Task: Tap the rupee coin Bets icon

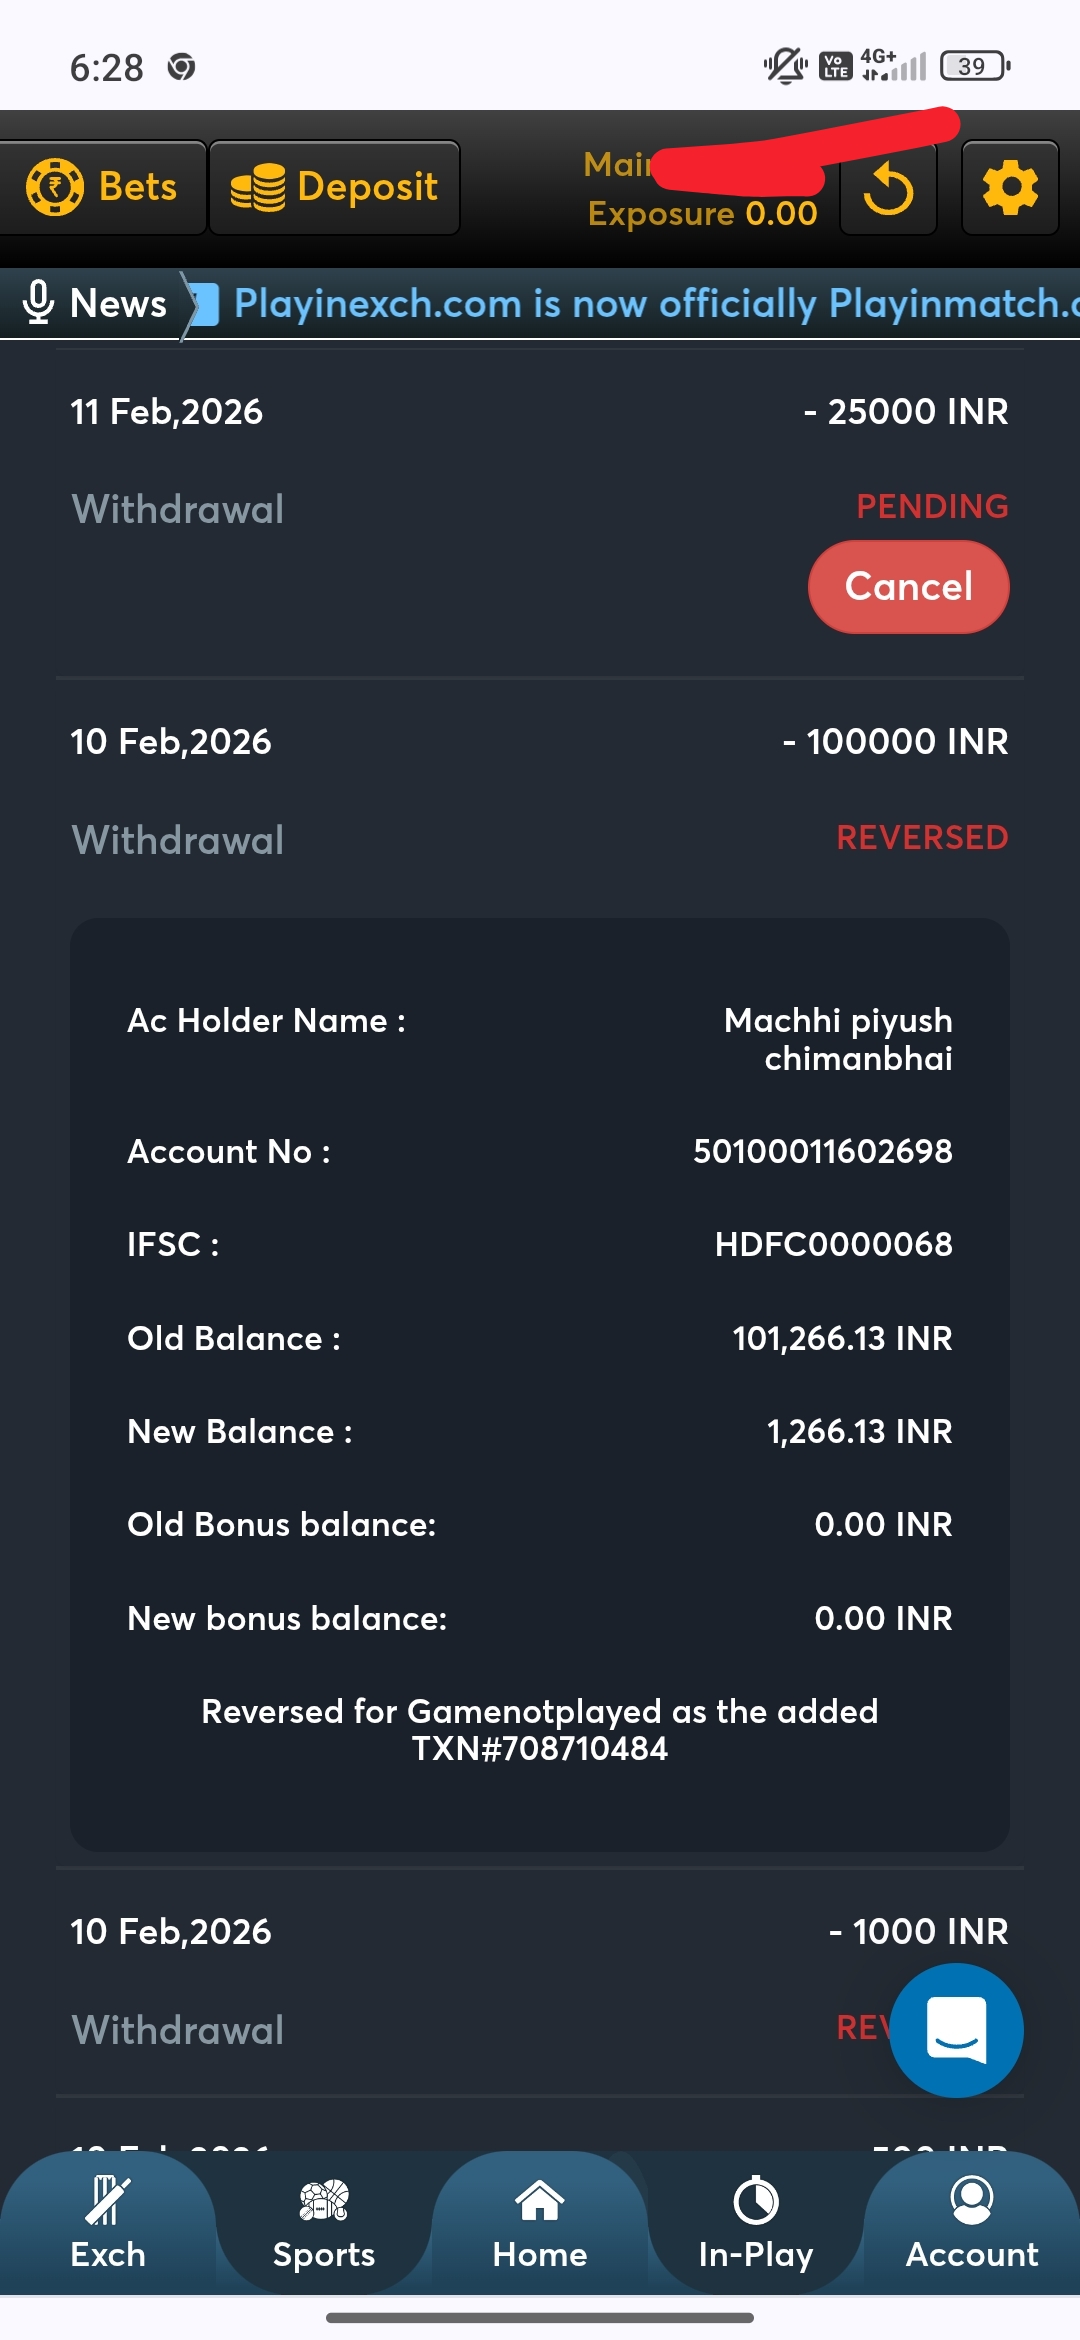Action: [55, 187]
